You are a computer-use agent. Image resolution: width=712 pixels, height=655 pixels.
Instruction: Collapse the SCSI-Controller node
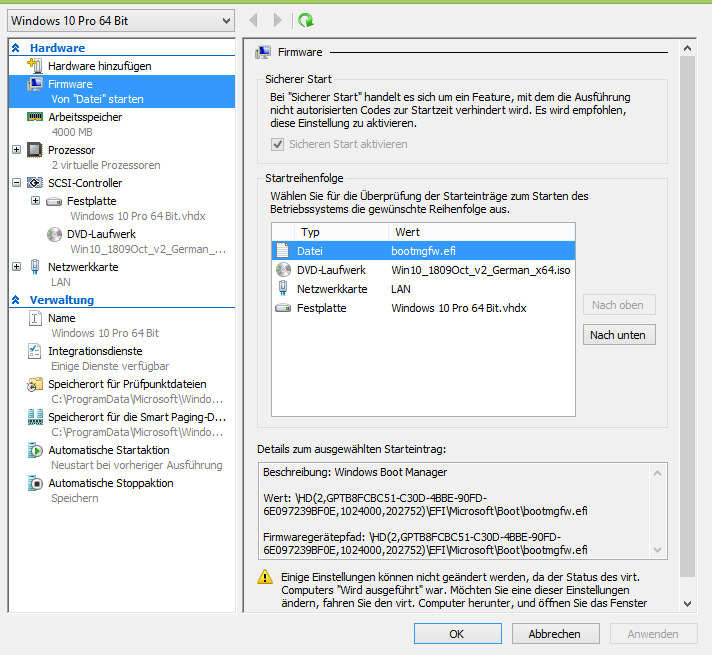tap(16, 183)
